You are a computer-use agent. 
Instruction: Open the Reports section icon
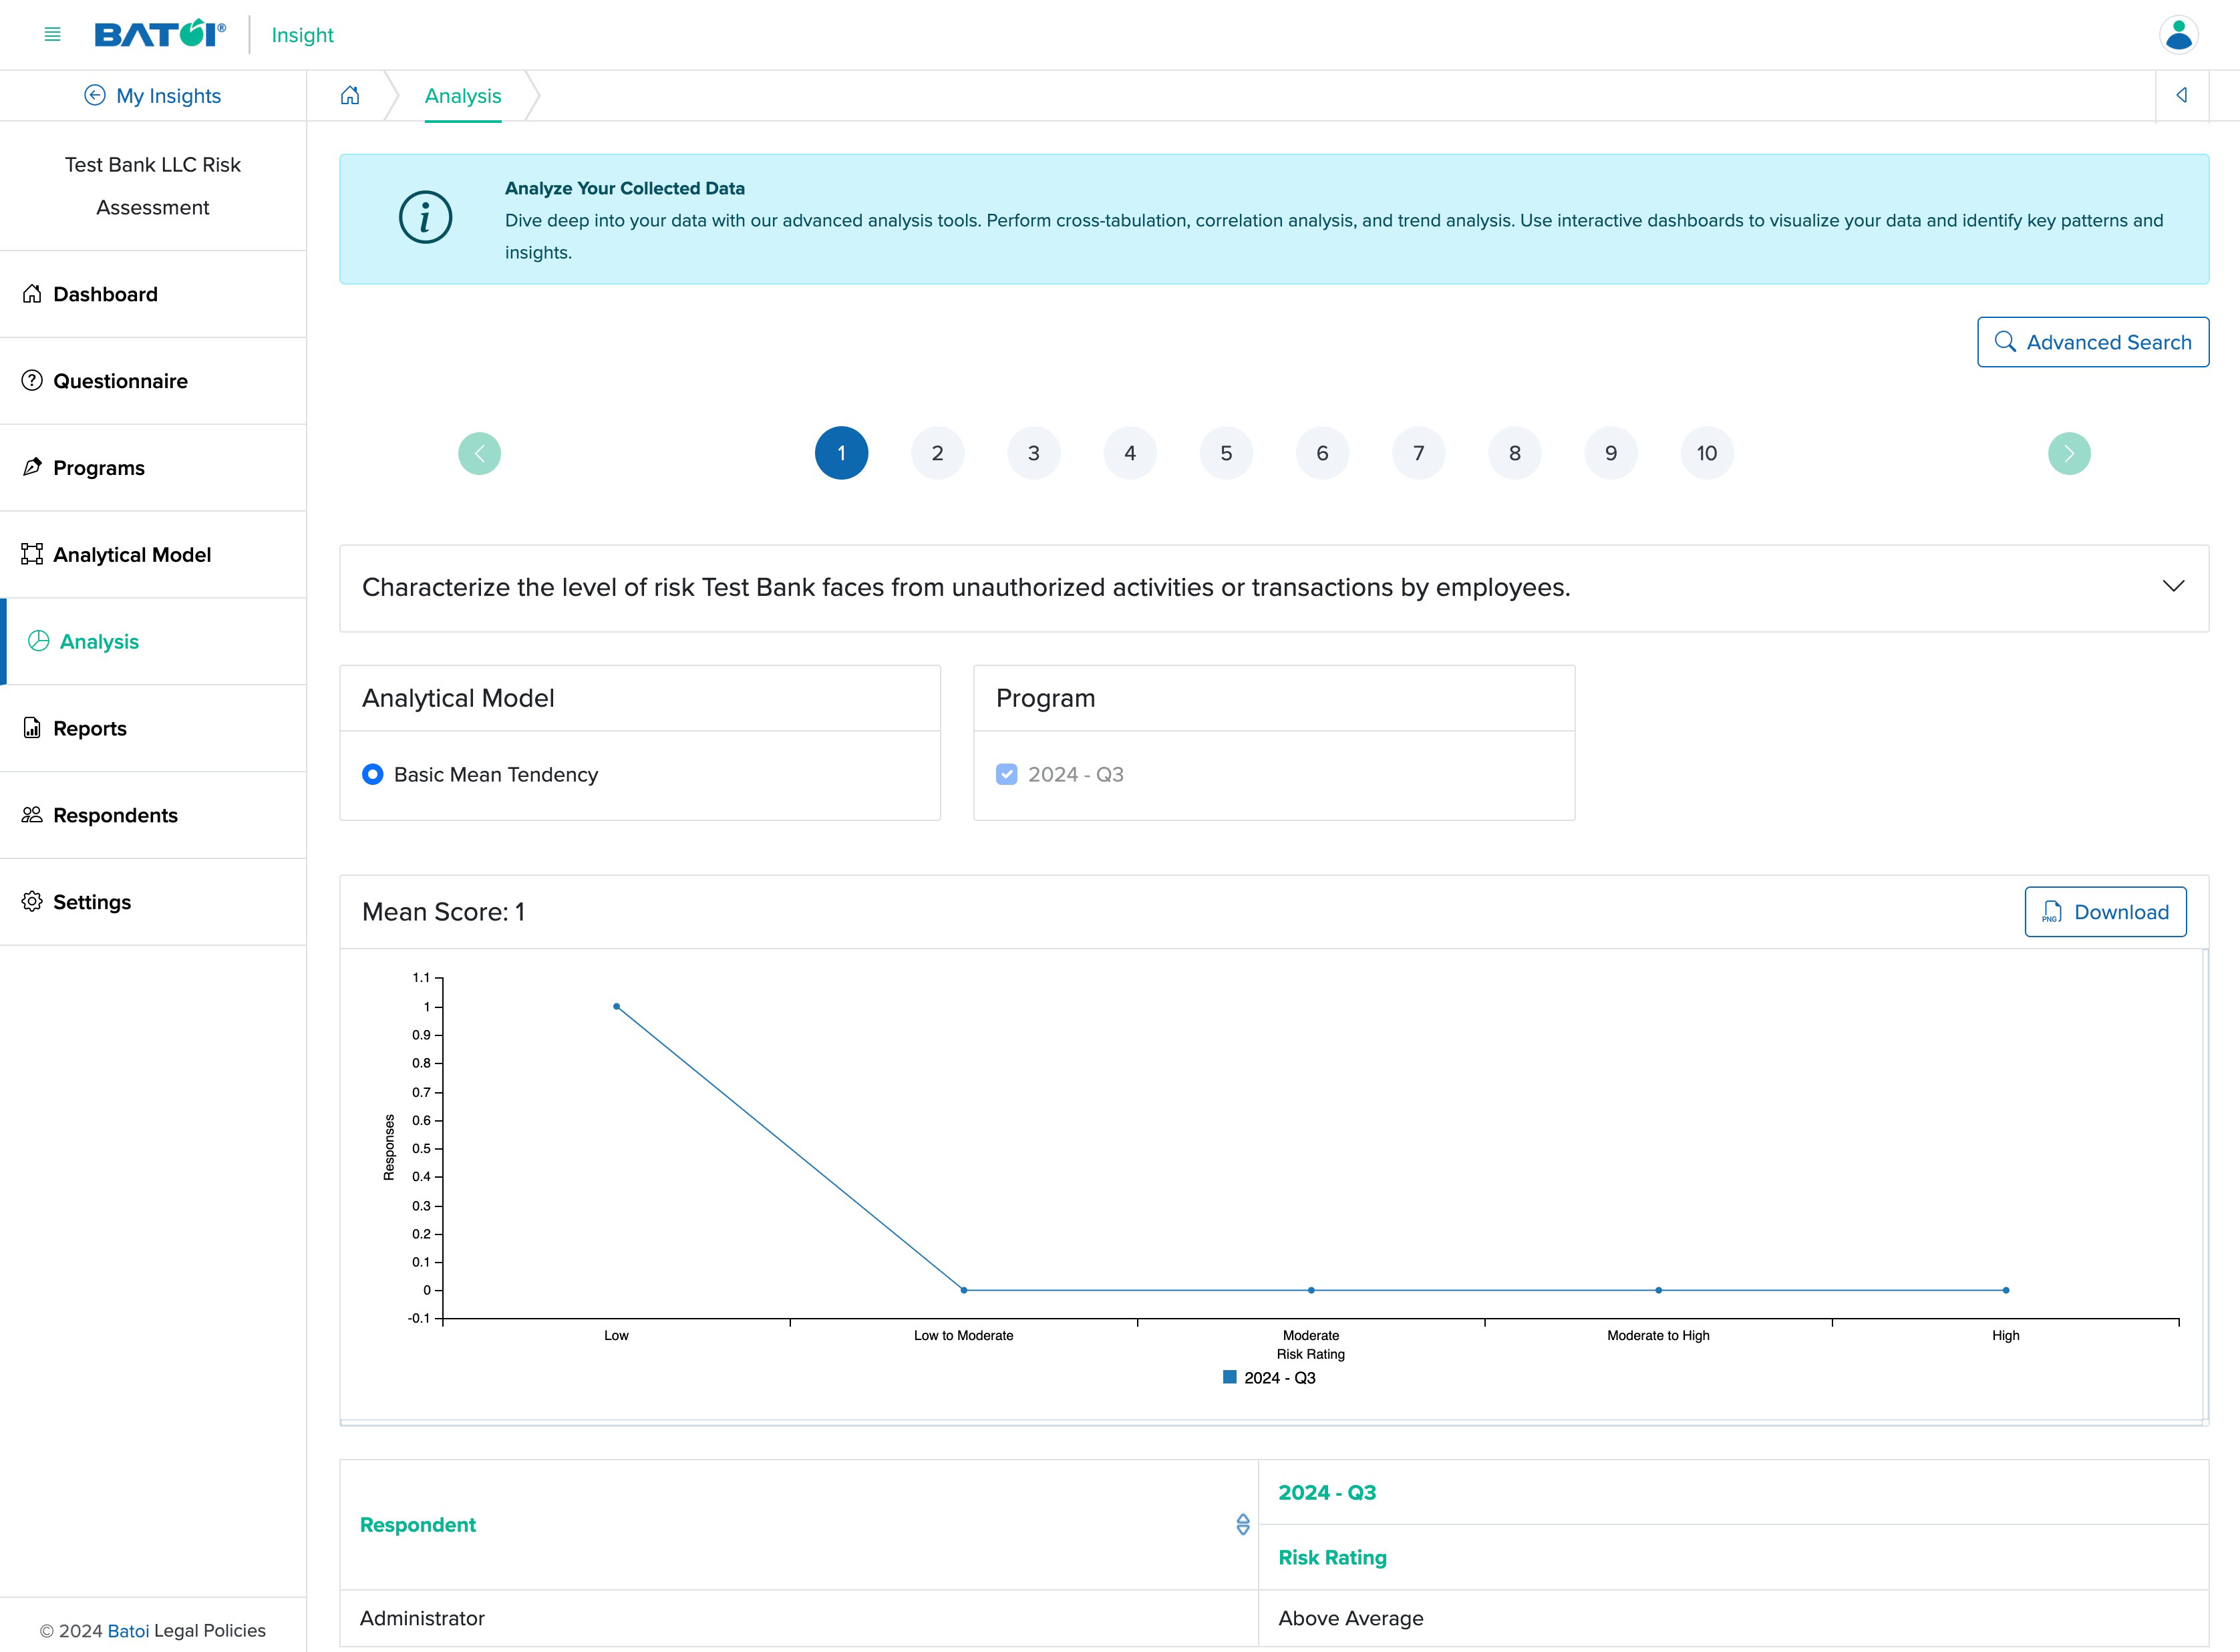pyautogui.click(x=33, y=727)
